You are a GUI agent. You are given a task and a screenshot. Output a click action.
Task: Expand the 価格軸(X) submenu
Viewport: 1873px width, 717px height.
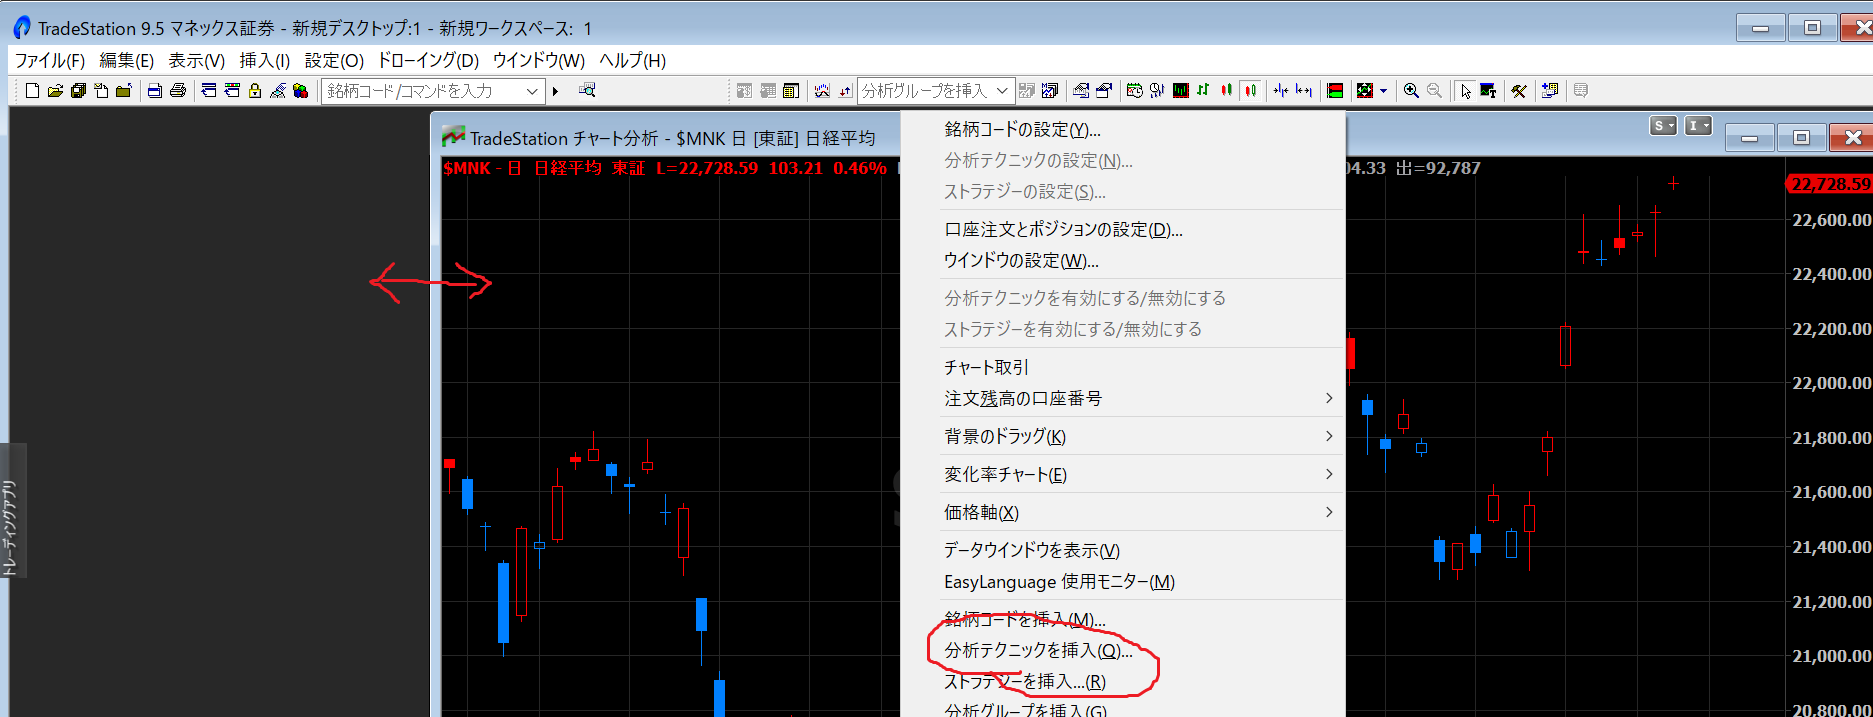pos(1139,512)
